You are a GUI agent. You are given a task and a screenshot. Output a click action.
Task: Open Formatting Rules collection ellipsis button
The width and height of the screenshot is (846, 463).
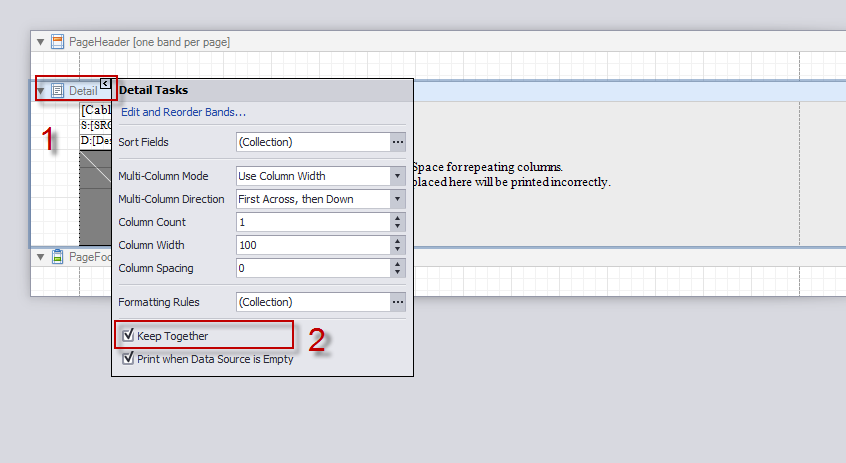click(x=398, y=302)
